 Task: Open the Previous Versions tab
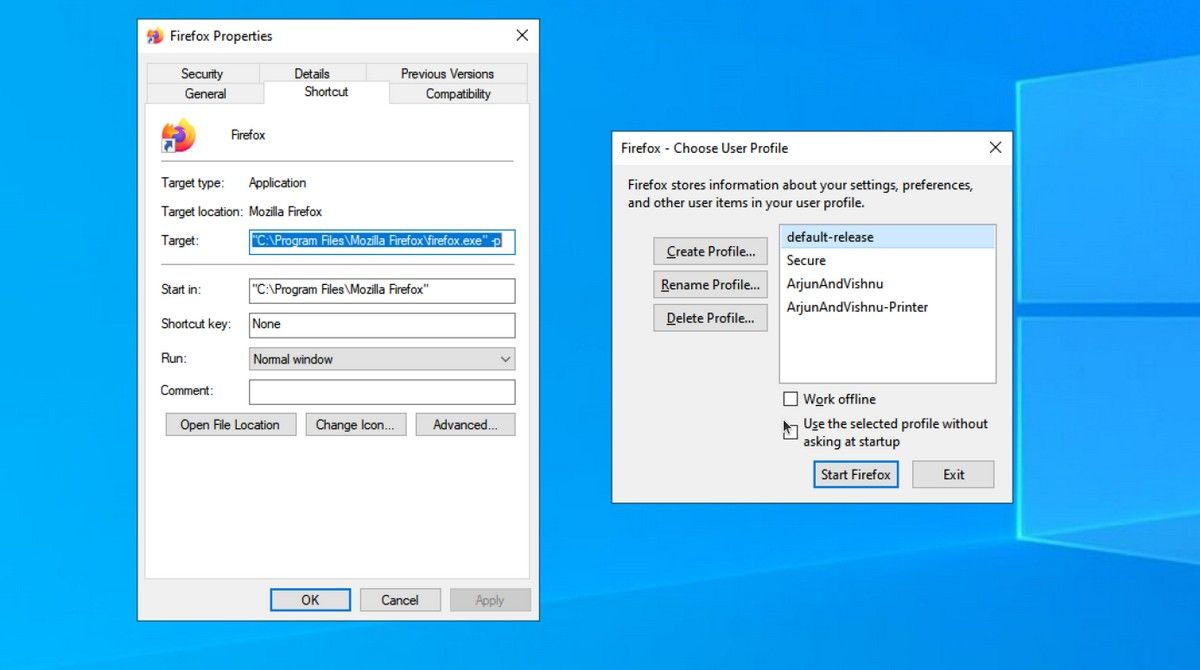tap(447, 73)
